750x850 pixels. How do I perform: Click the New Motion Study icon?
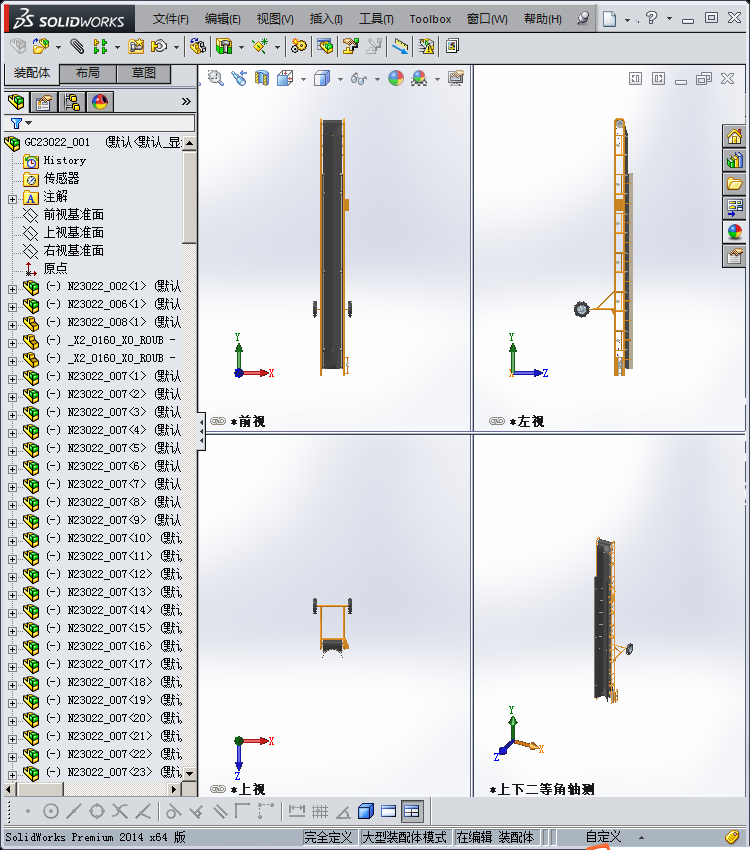[298, 46]
